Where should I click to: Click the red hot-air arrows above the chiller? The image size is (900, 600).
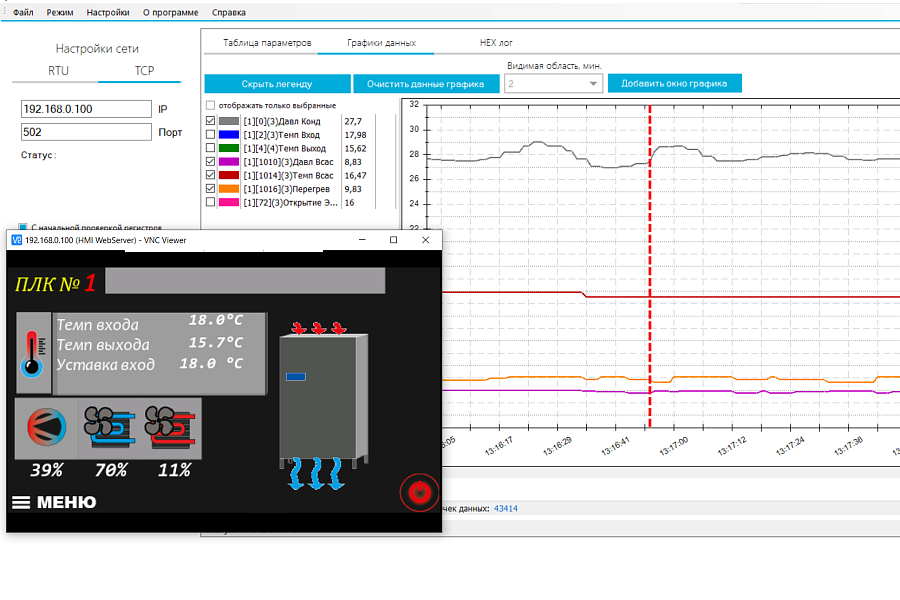(319, 328)
